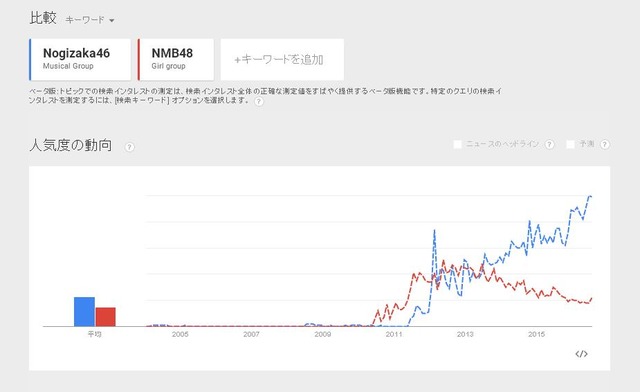Click help icon next to 予測 checkbox
This screenshot has height=392, width=640.
pyautogui.click(x=605, y=144)
